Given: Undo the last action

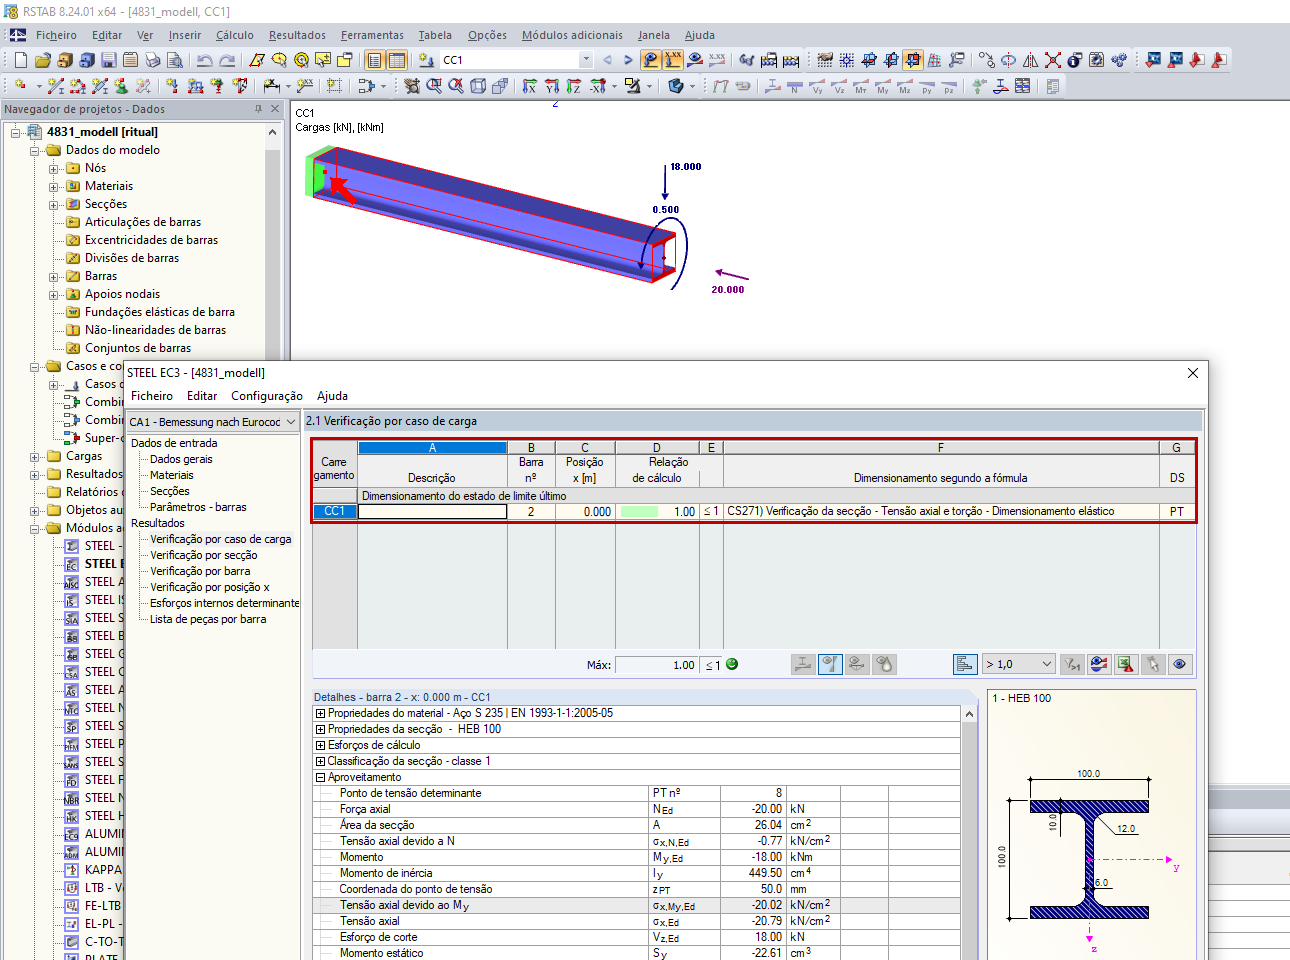Looking at the screenshot, I should (x=205, y=60).
